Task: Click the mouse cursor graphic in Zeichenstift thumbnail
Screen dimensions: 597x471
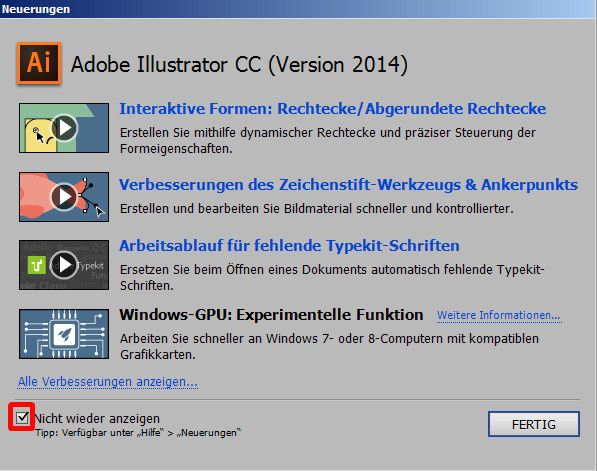Action: click(99, 211)
